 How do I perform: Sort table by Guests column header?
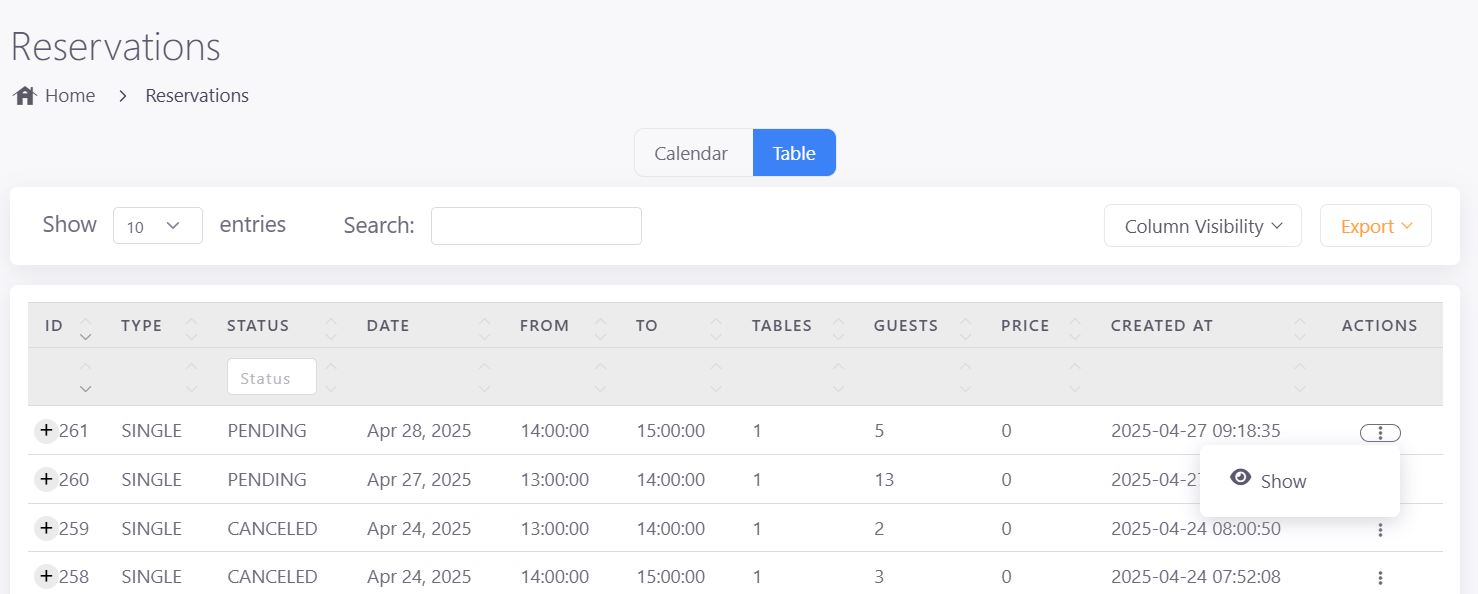[x=905, y=326]
